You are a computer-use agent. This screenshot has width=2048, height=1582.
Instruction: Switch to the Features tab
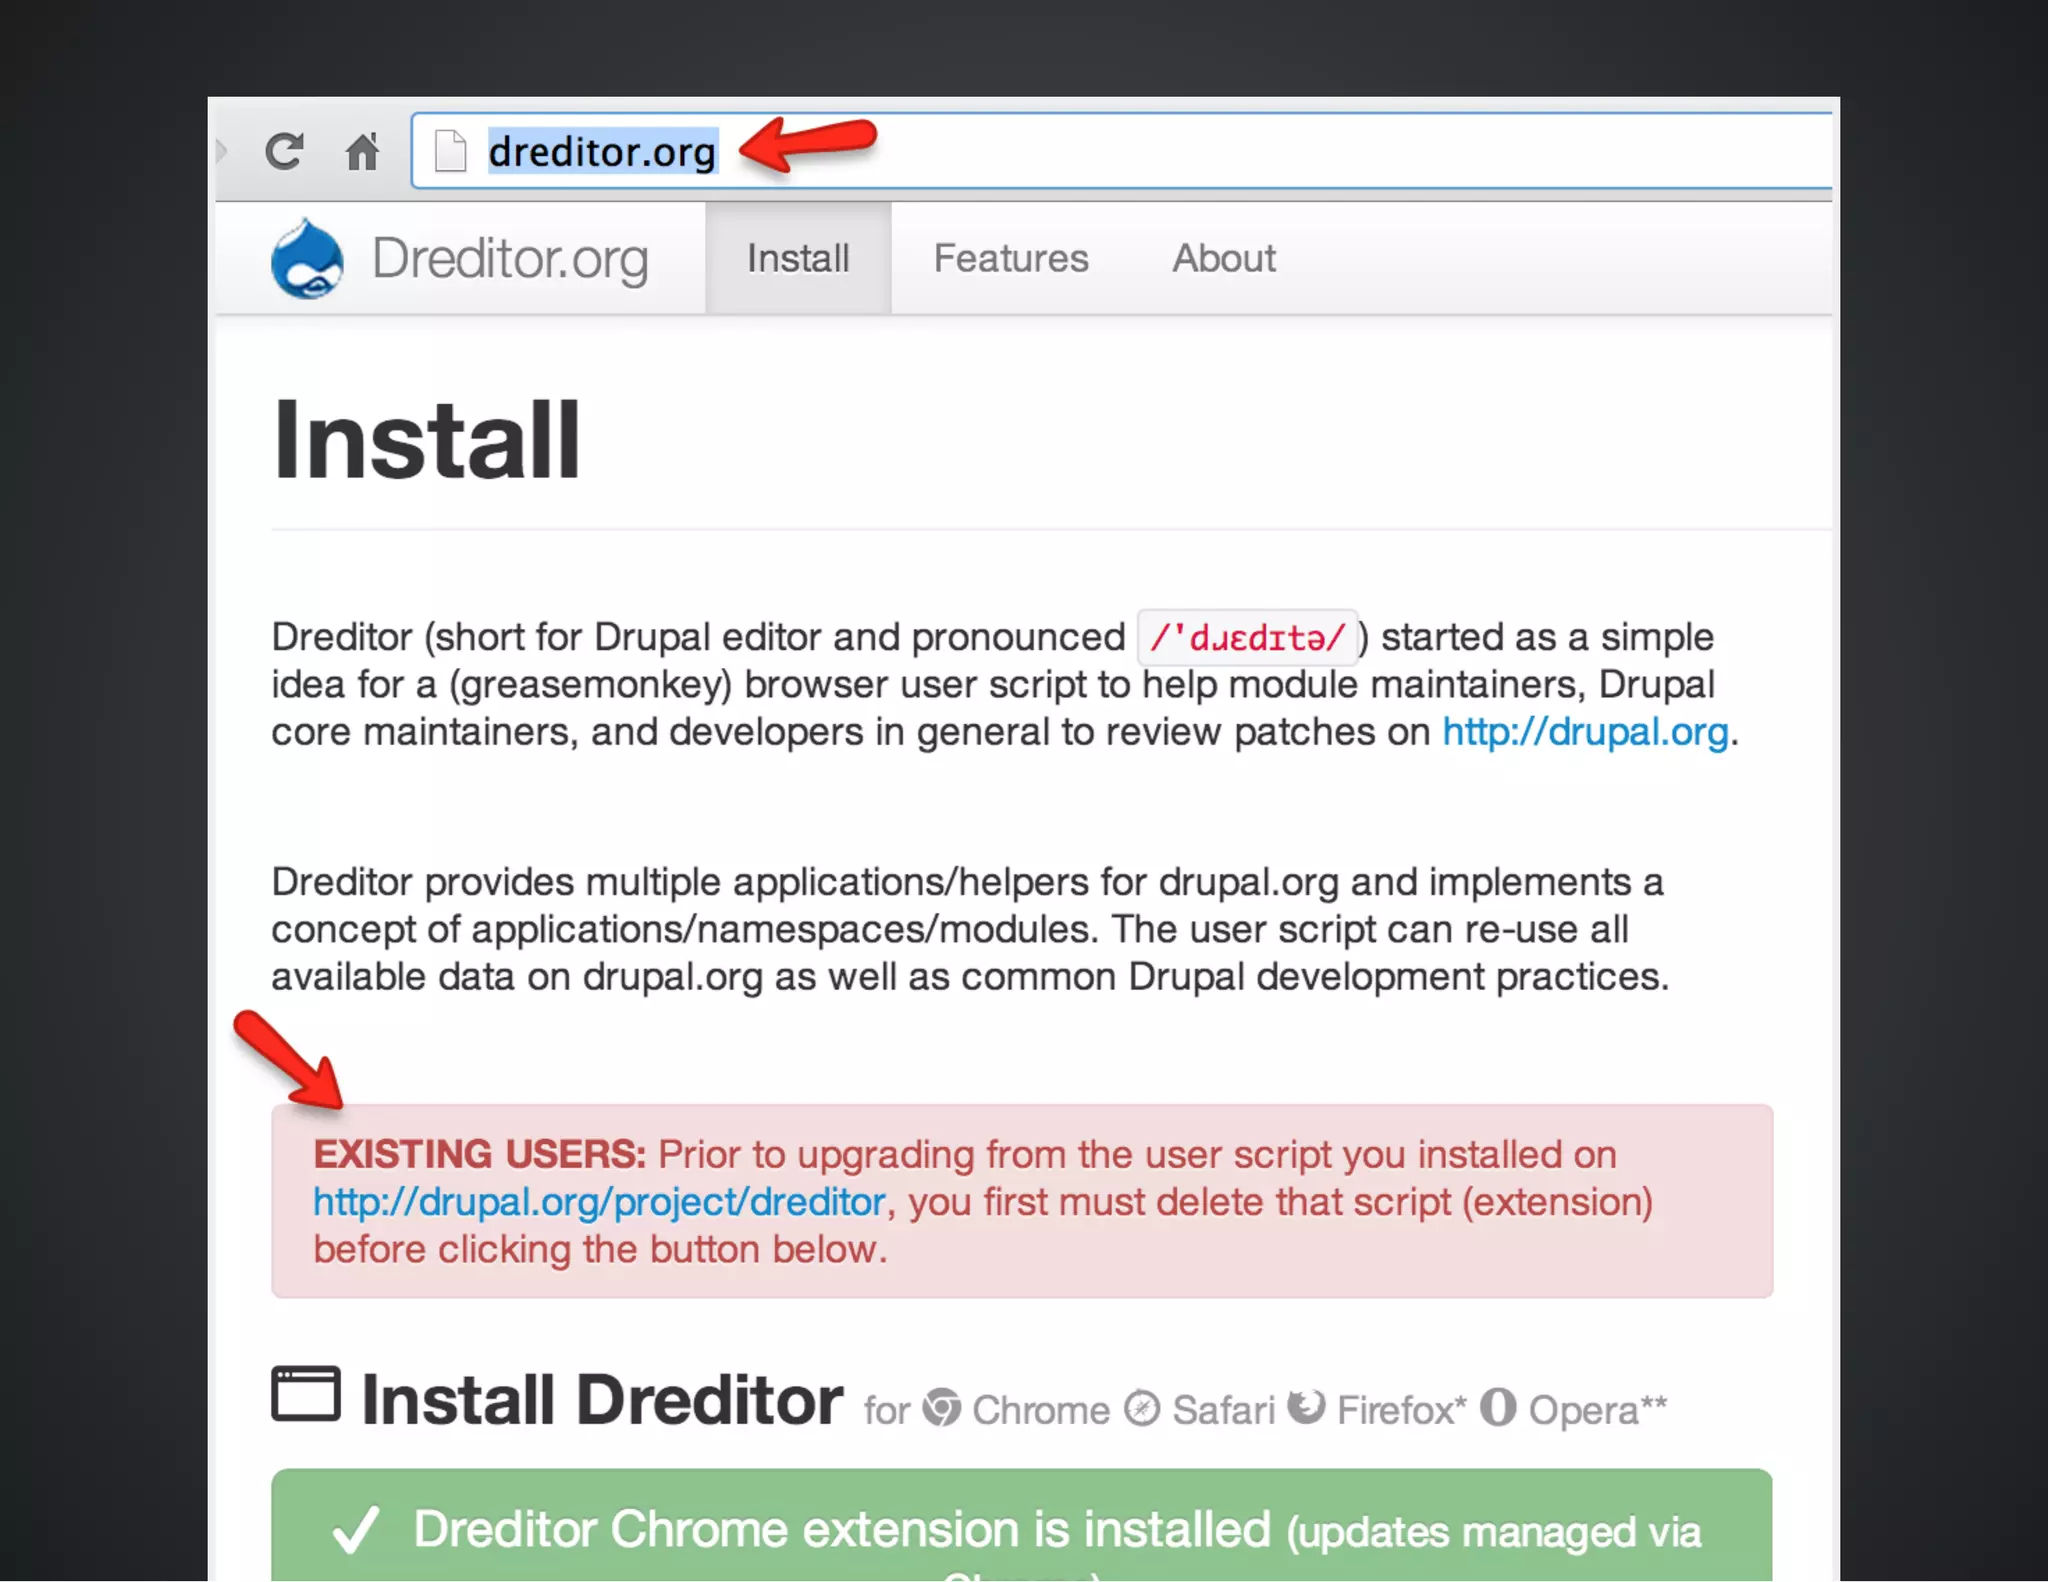(x=1011, y=258)
